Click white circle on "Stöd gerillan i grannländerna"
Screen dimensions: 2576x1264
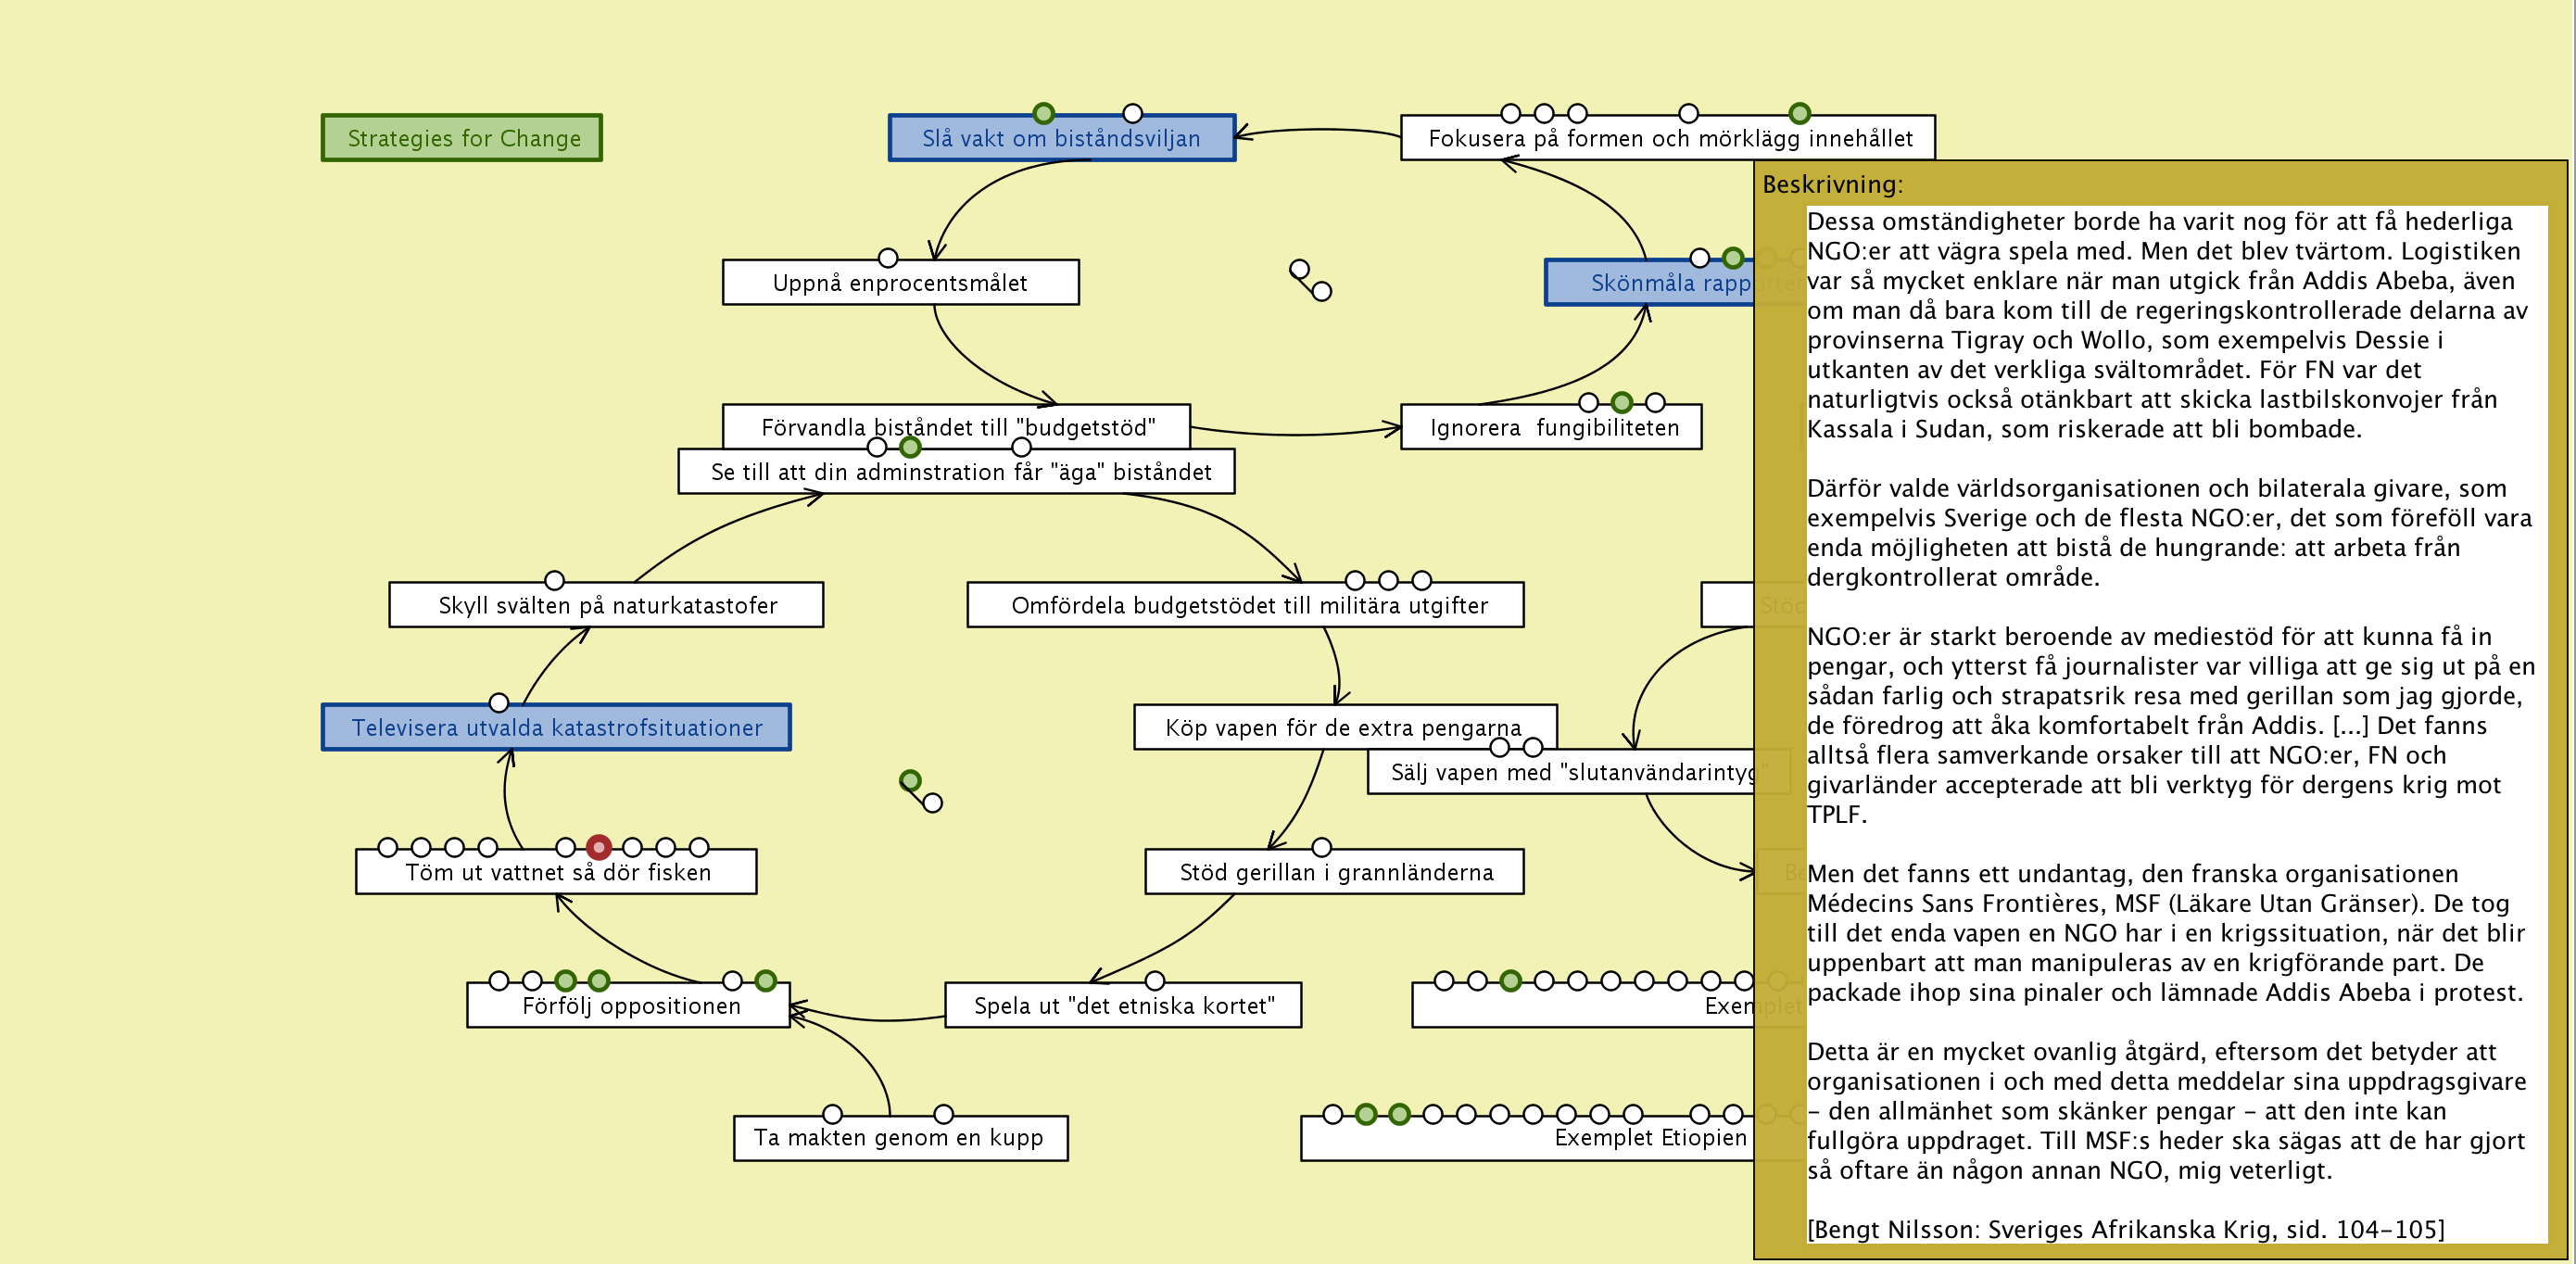click(x=1321, y=847)
